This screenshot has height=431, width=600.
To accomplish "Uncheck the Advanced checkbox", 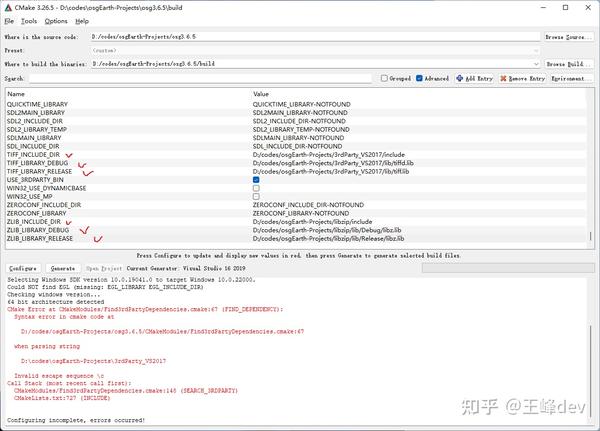I will point(419,78).
